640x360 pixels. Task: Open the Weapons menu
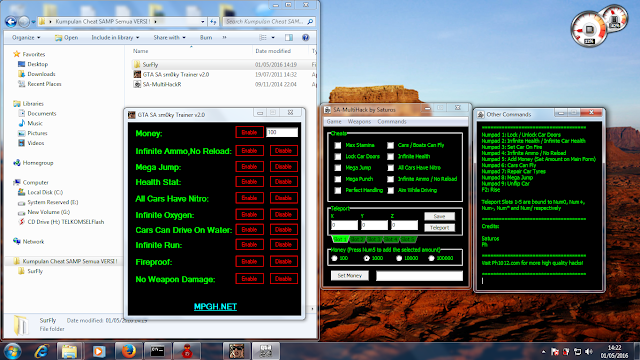(359, 122)
